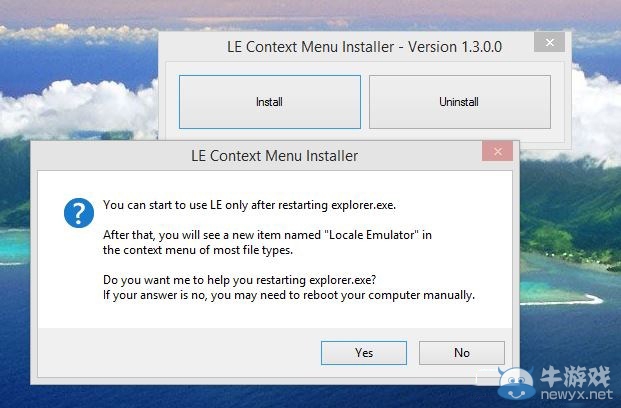
Task: Close the Version 1.3.0.0 installer window
Action: (549, 42)
